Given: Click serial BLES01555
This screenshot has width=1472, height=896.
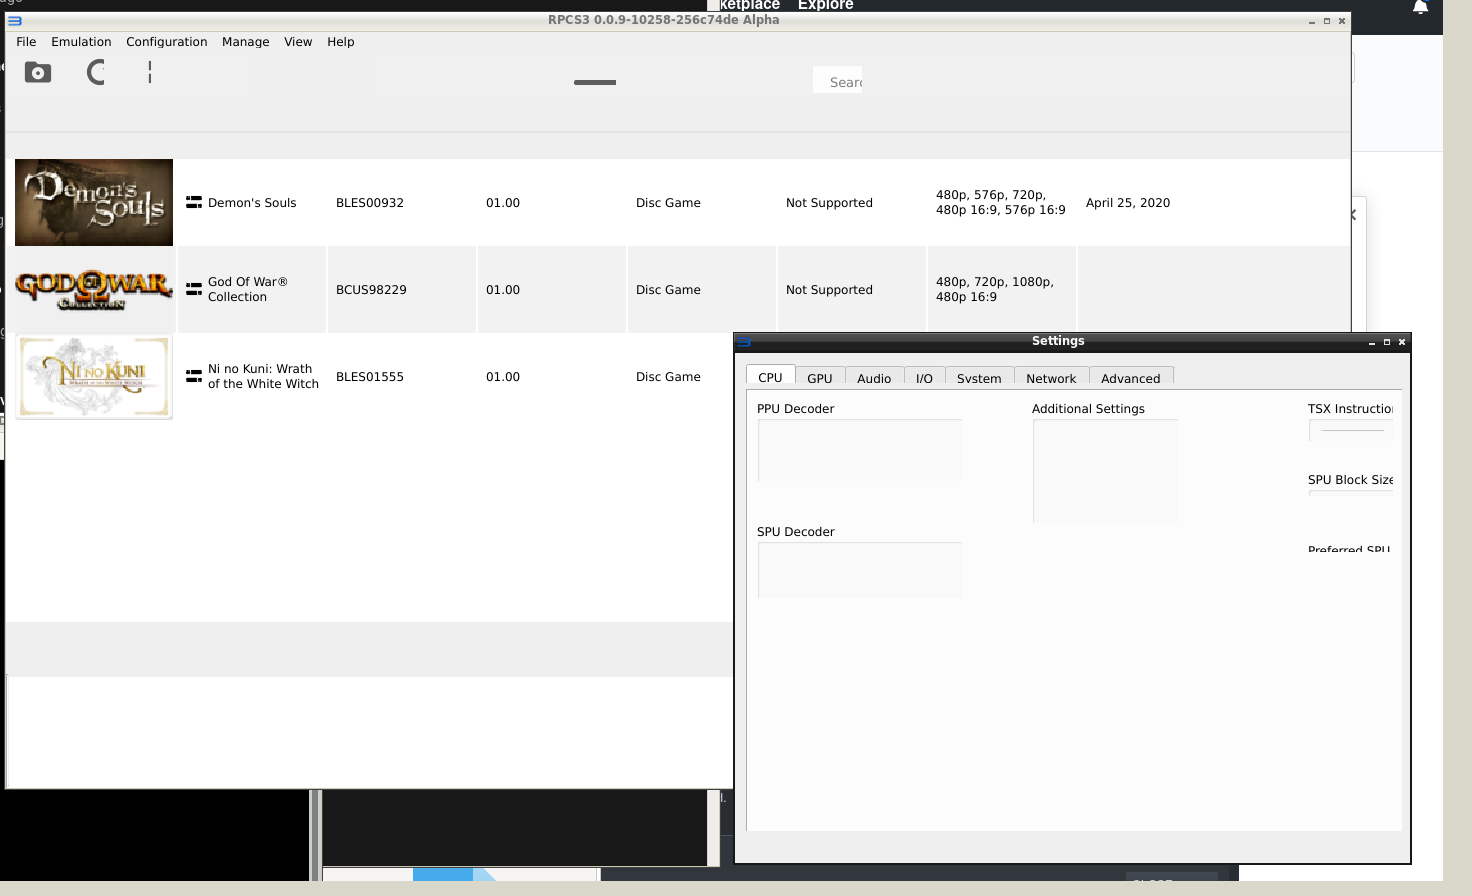Looking at the screenshot, I should [370, 376].
